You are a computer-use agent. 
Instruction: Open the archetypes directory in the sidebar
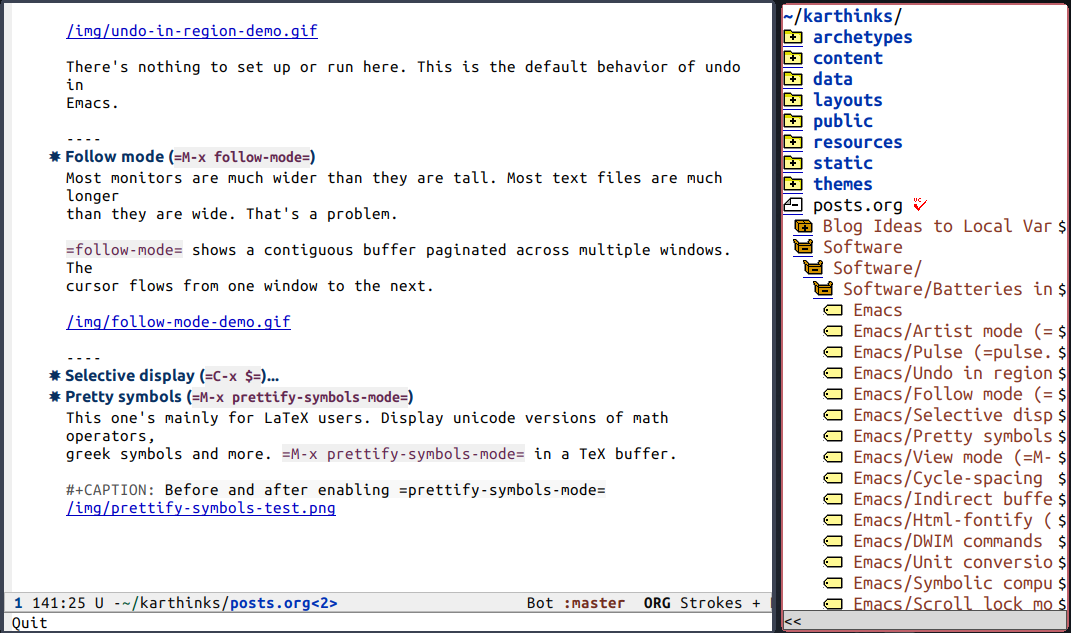tap(863, 37)
